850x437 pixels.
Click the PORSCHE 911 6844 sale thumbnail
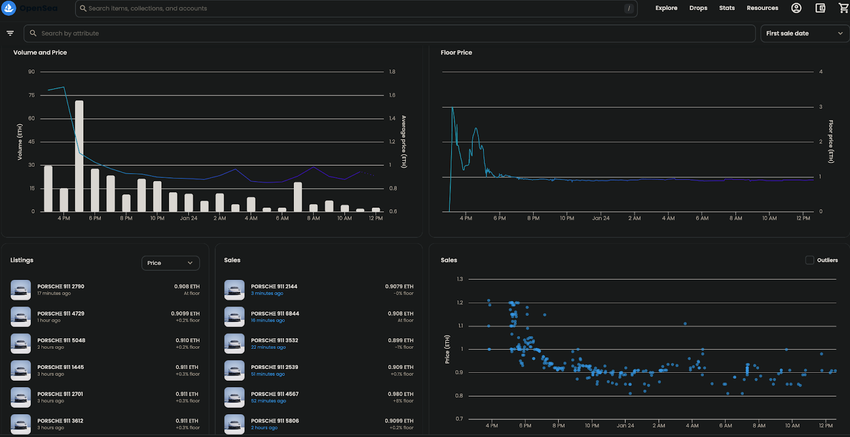click(x=236, y=316)
